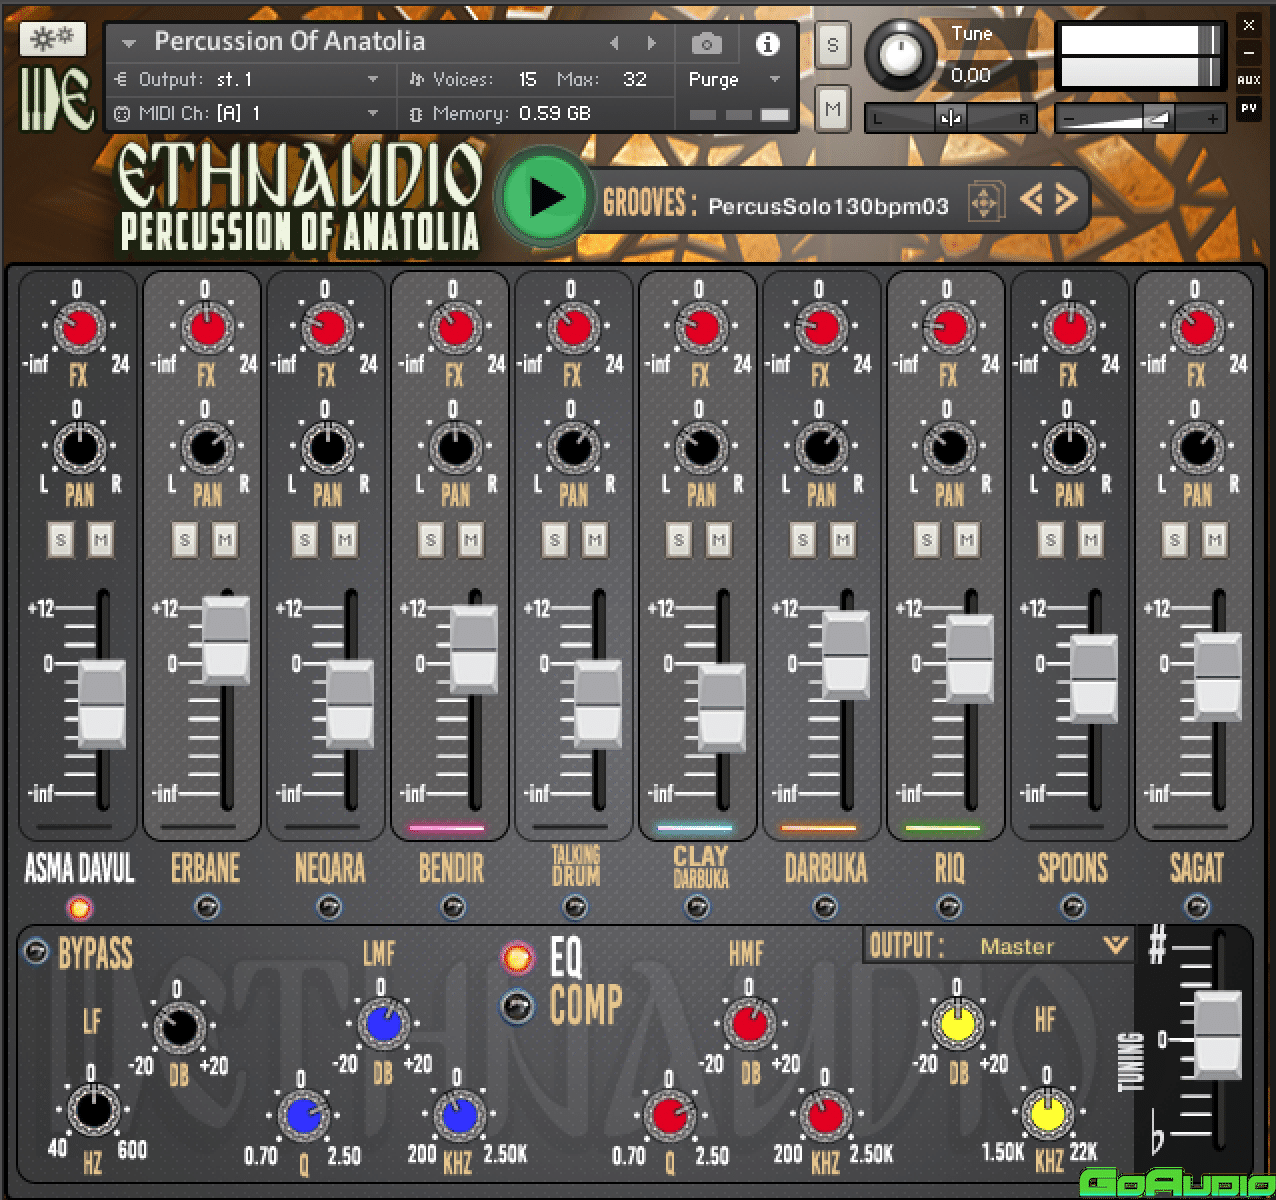This screenshot has width=1276, height=1200.
Task: Go to the next groove arrow
Action: [x=1066, y=200]
